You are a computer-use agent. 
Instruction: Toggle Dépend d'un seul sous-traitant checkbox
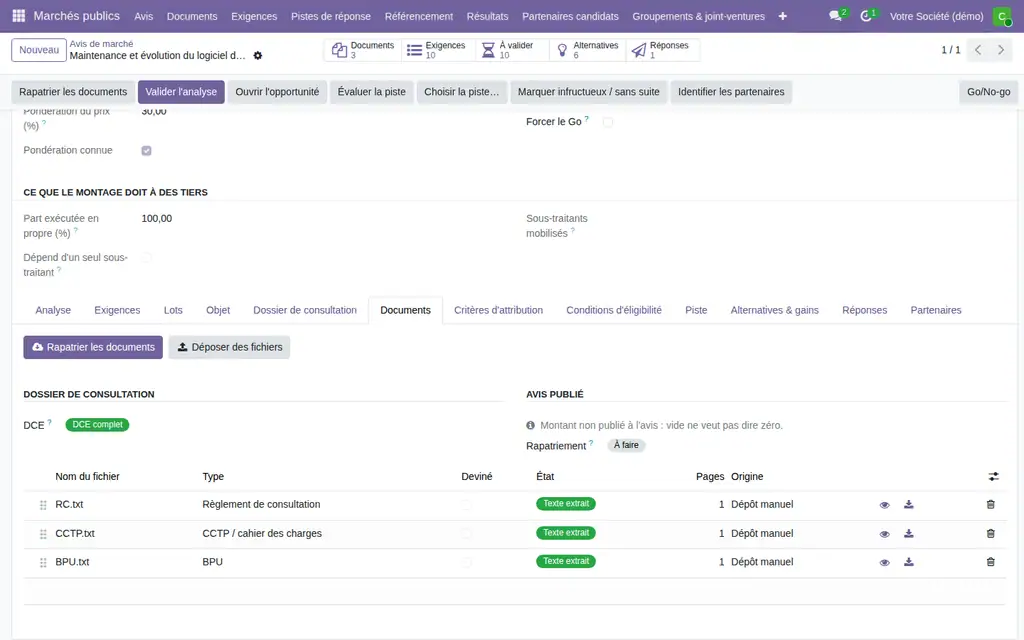(x=146, y=258)
